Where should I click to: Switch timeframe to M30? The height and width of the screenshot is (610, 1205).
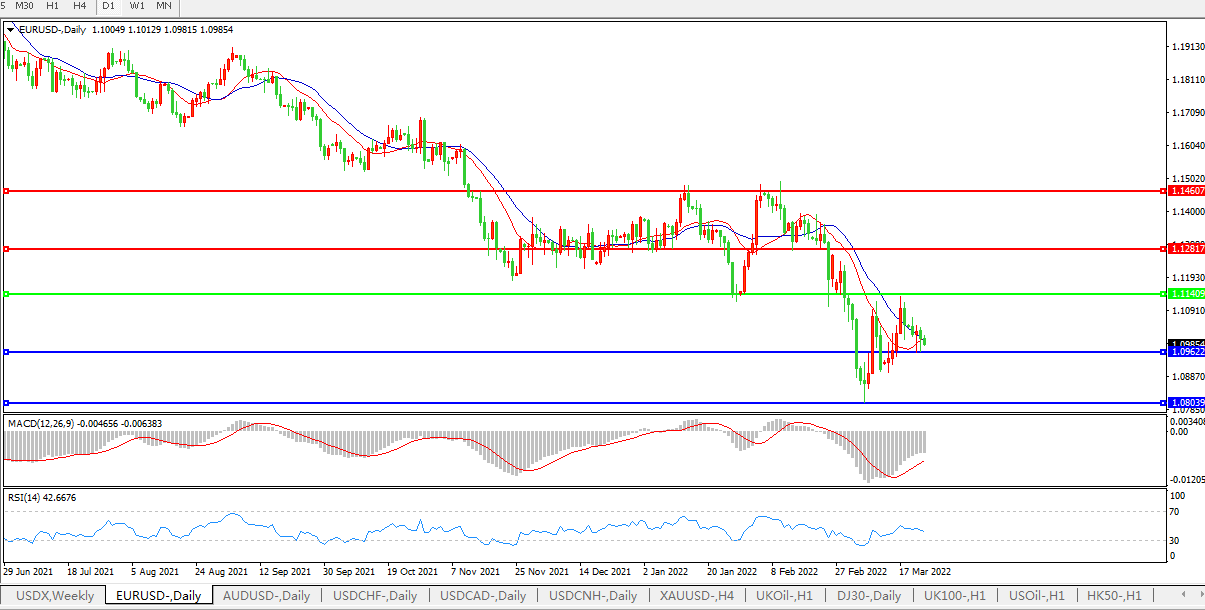[25, 6]
